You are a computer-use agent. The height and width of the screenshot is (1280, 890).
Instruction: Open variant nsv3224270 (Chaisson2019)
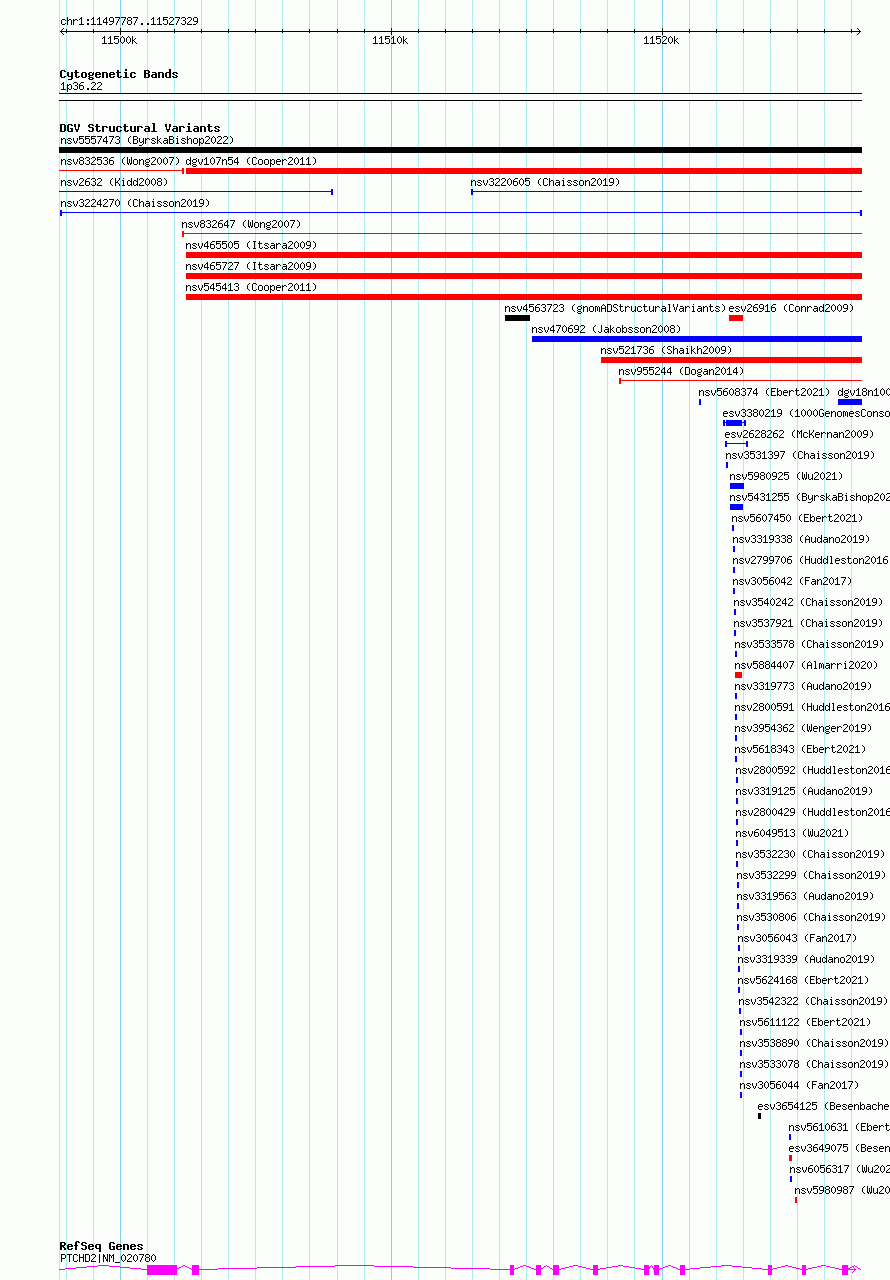pos(135,203)
